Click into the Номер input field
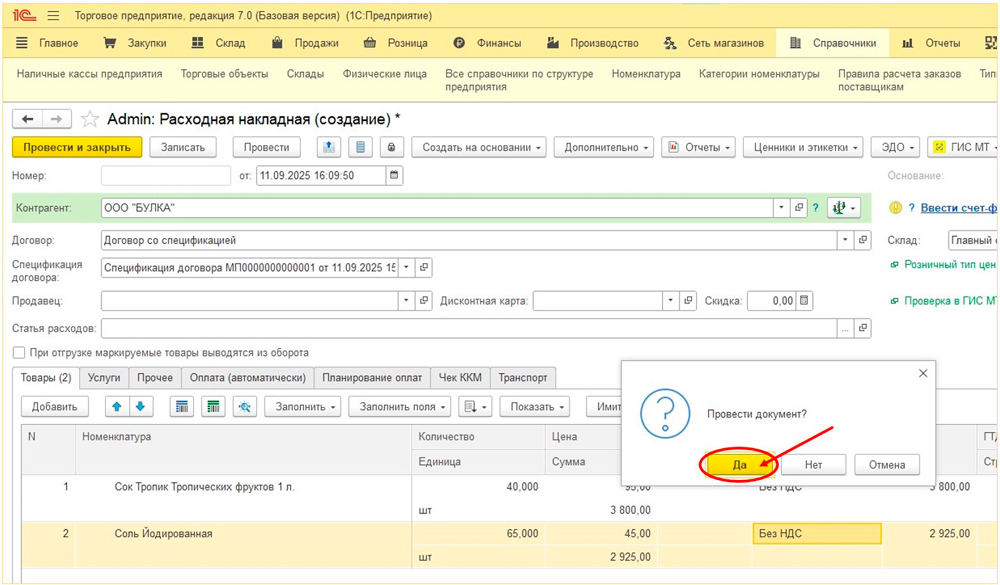The image size is (1000, 585). pyautogui.click(x=165, y=175)
